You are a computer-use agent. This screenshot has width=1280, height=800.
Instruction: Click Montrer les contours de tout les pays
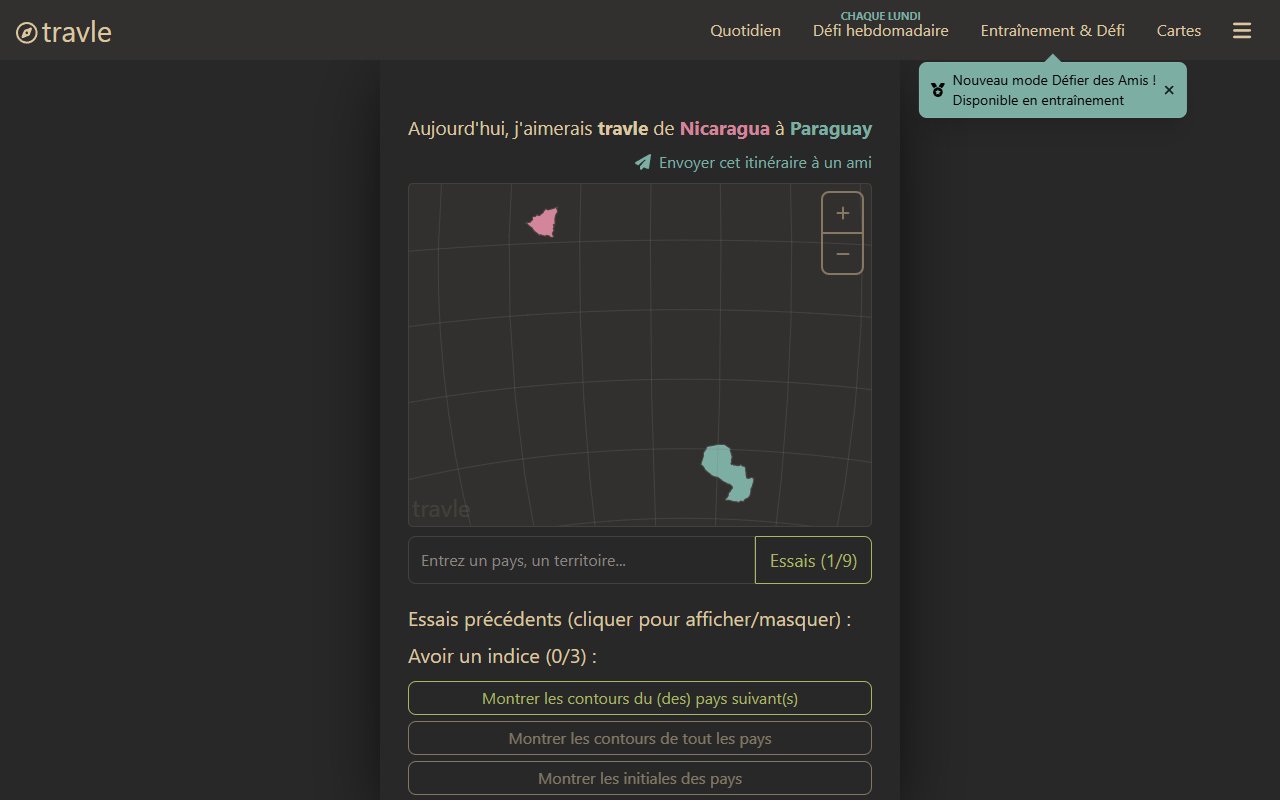coord(640,738)
